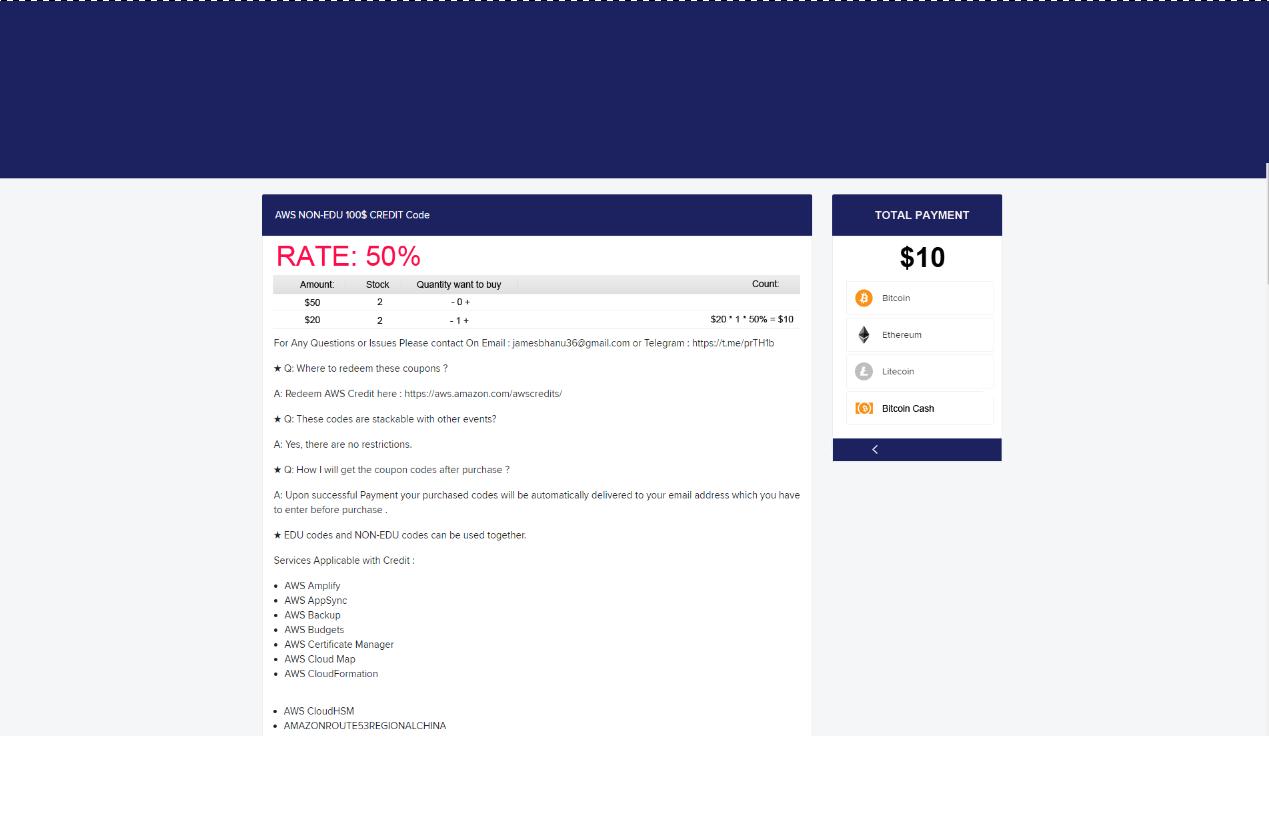Increase quantity for the $50 code
Viewport: 1269px width, 840px height.
point(467,302)
